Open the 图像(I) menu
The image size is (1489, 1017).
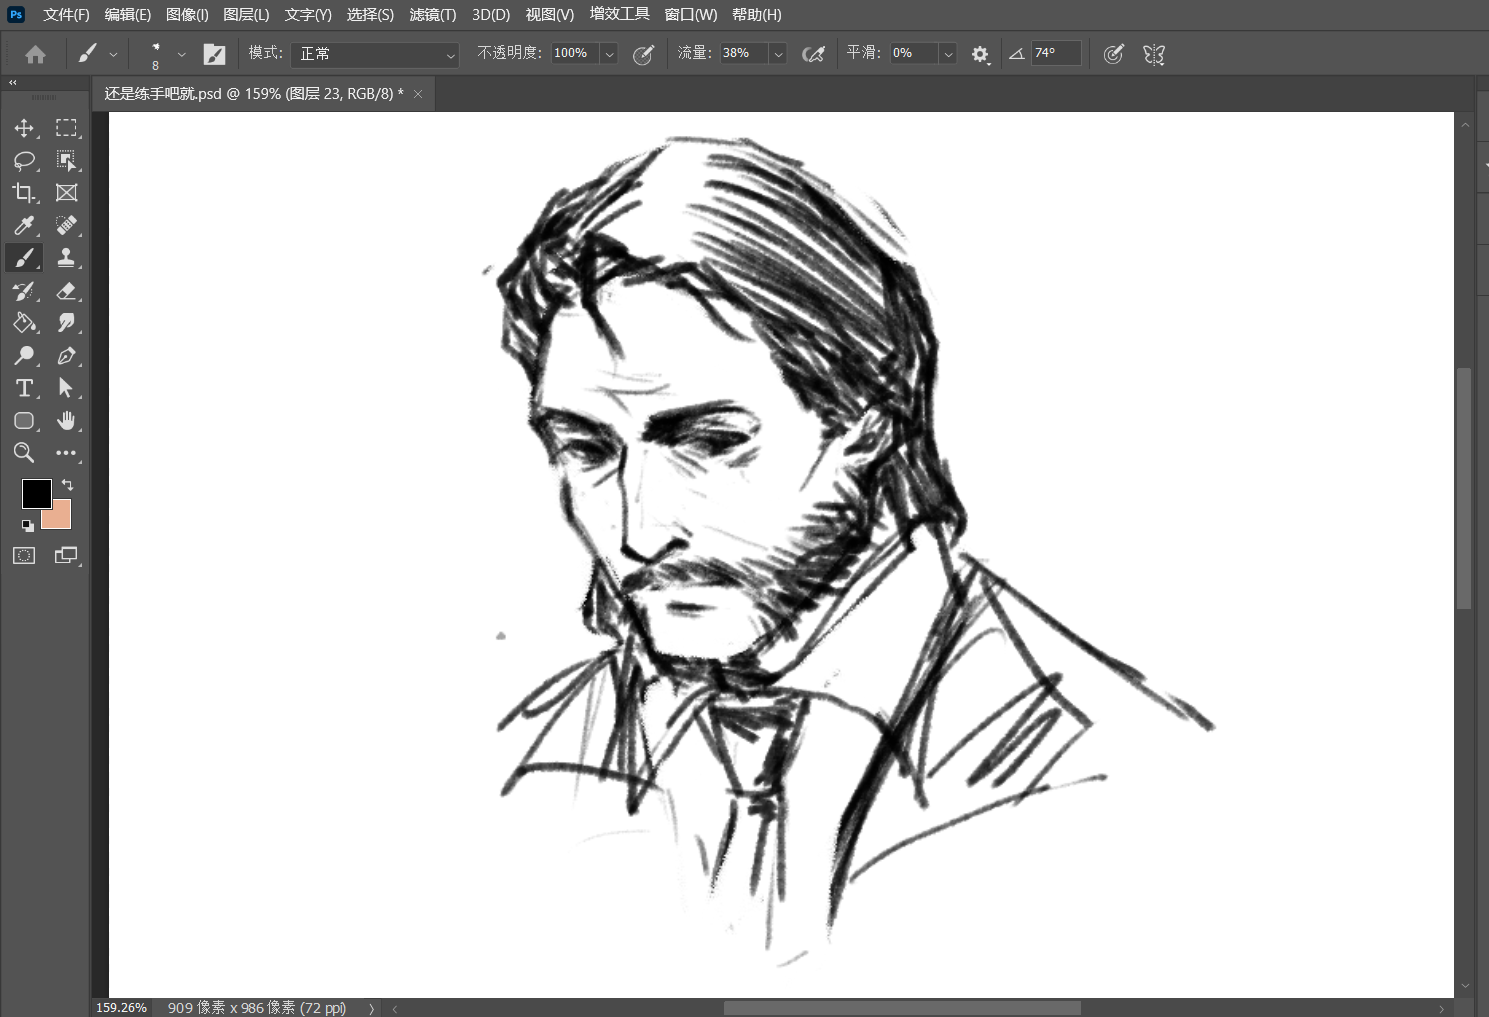point(187,15)
